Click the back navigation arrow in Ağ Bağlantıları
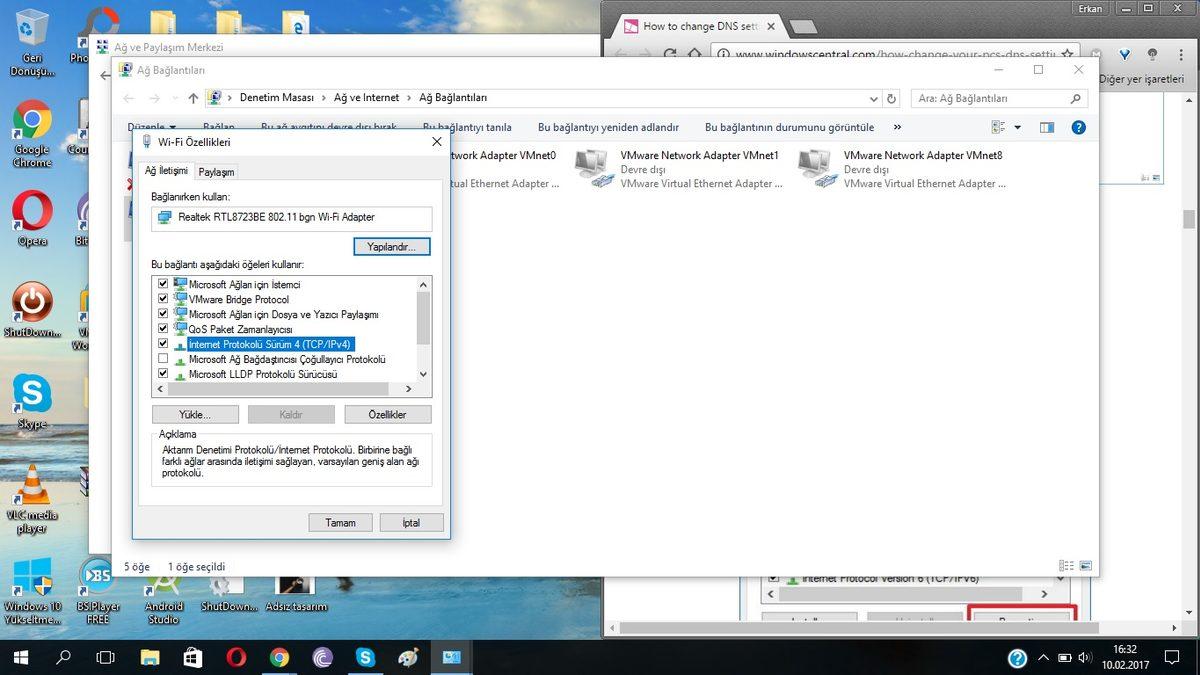 pyautogui.click(x=130, y=98)
